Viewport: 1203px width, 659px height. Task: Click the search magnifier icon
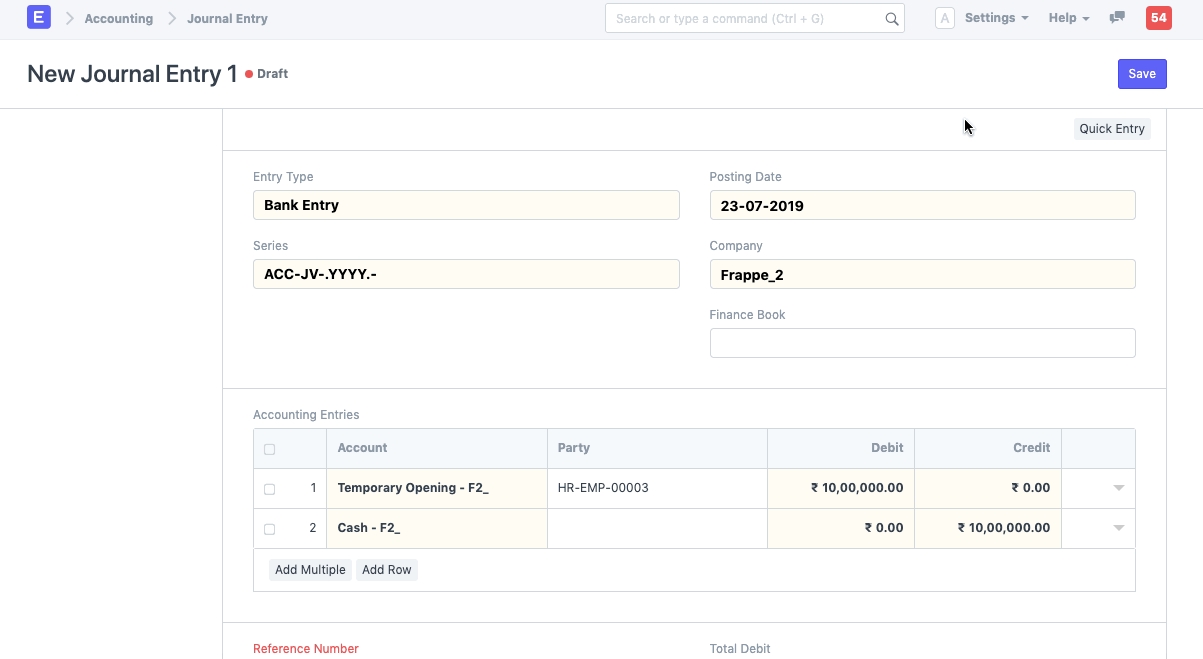point(891,19)
